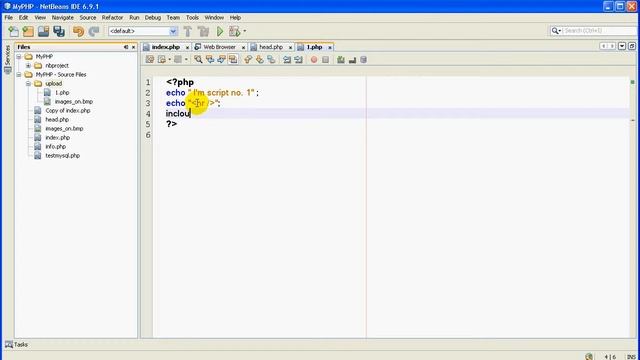Click the Debug Project icon
This screenshot has width=640, height=360.
click(x=235, y=31)
